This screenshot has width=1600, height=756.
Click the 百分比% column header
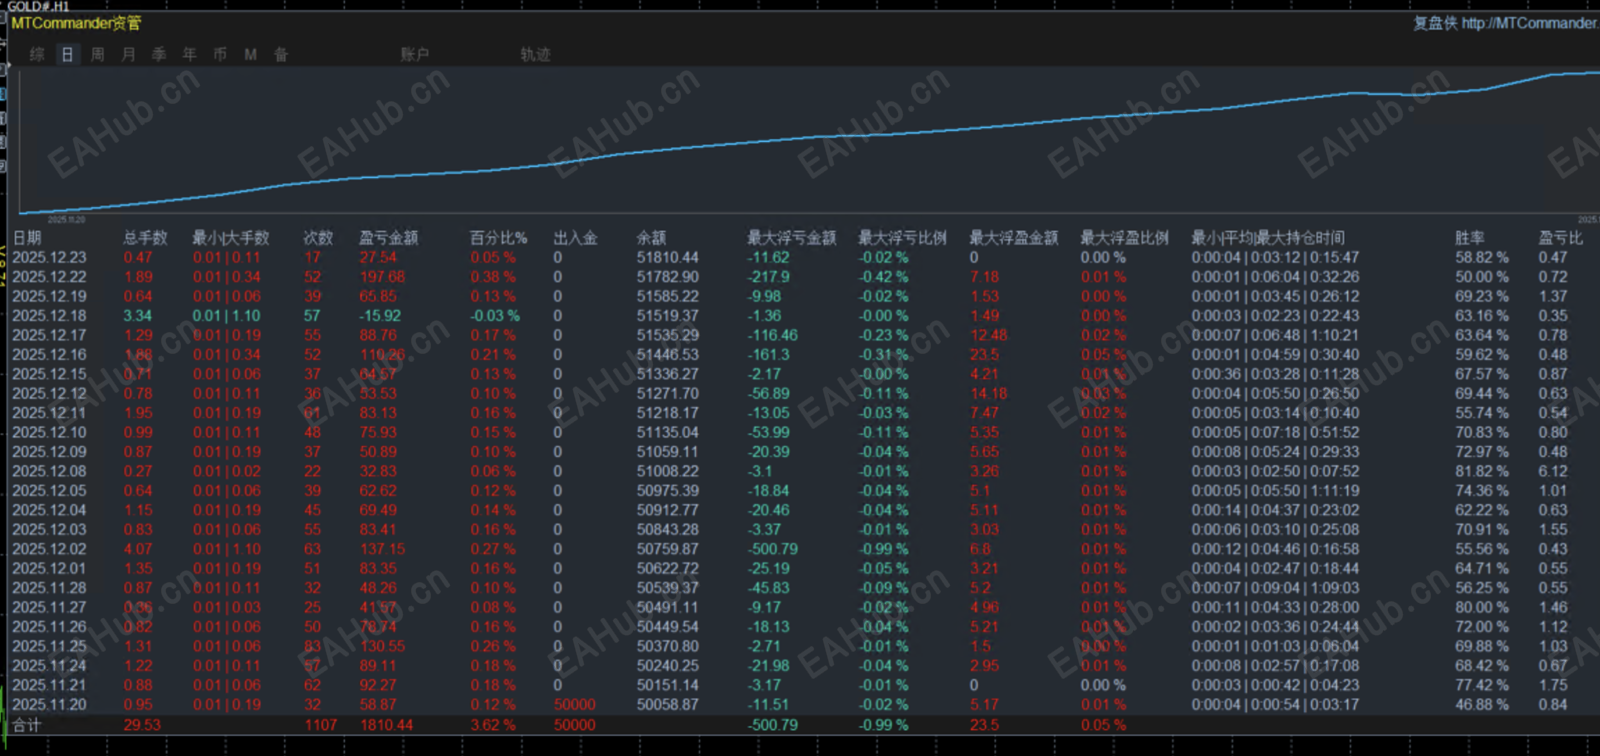click(x=498, y=238)
